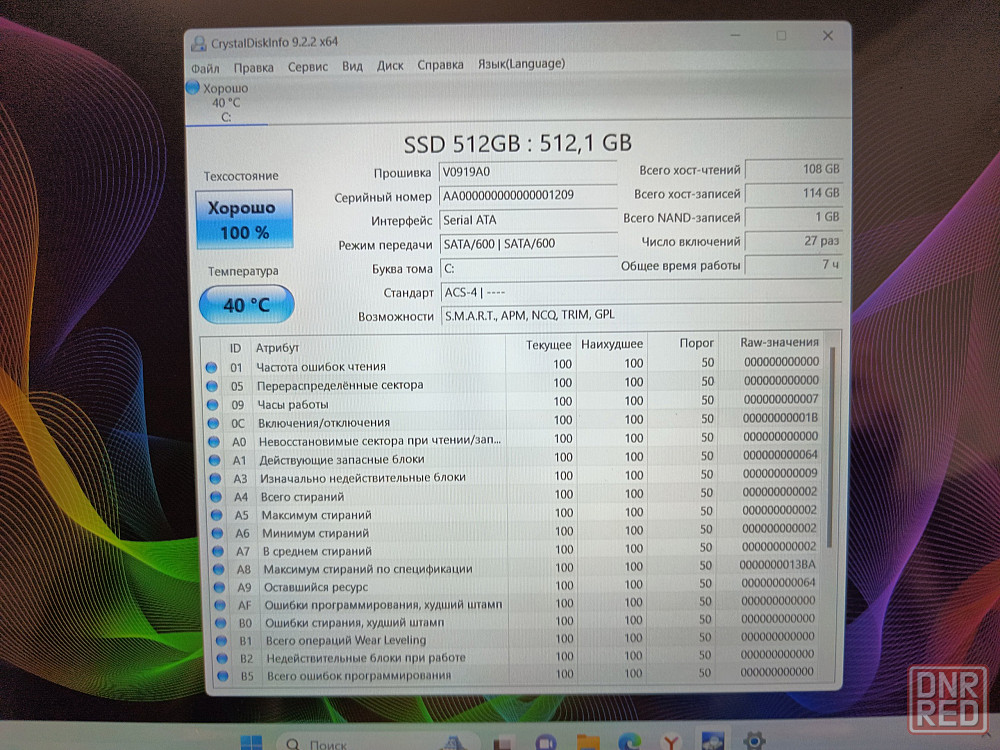The height and width of the screenshot is (750, 1000).
Task: Click the Всего хост-записей value 114 GB
Action: [794, 193]
